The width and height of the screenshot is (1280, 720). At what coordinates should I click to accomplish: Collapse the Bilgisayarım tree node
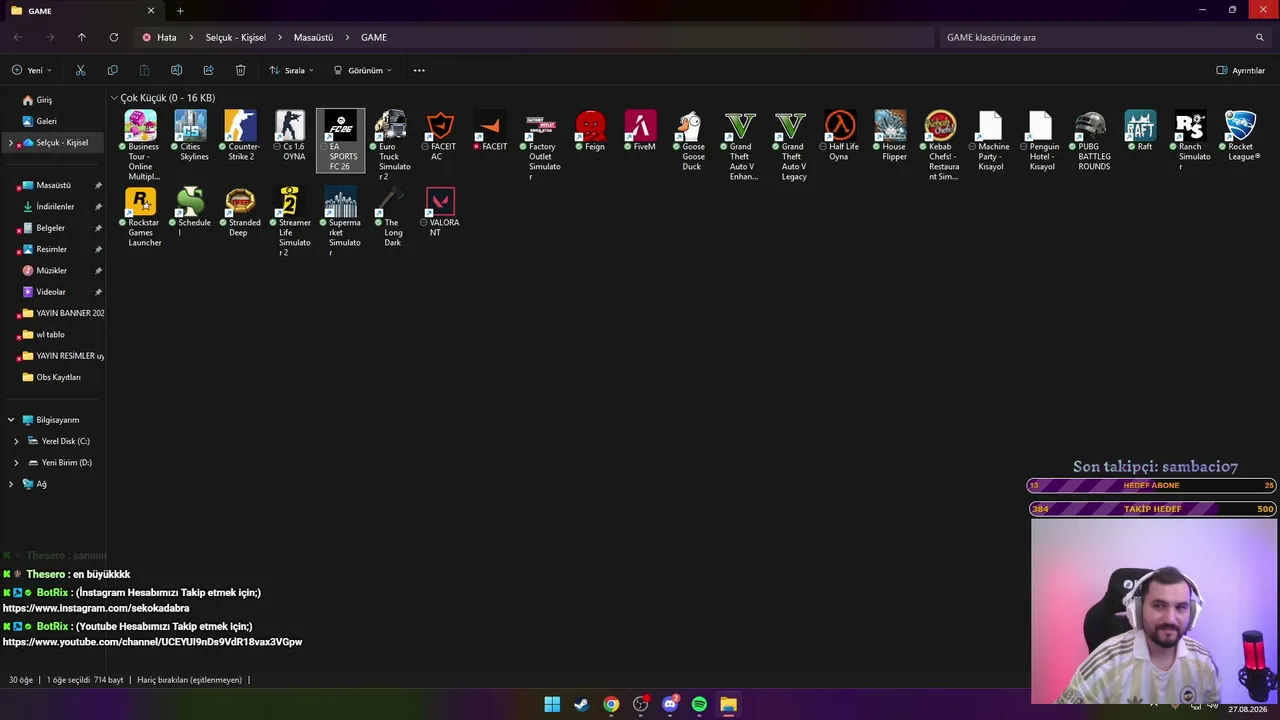coord(11,420)
